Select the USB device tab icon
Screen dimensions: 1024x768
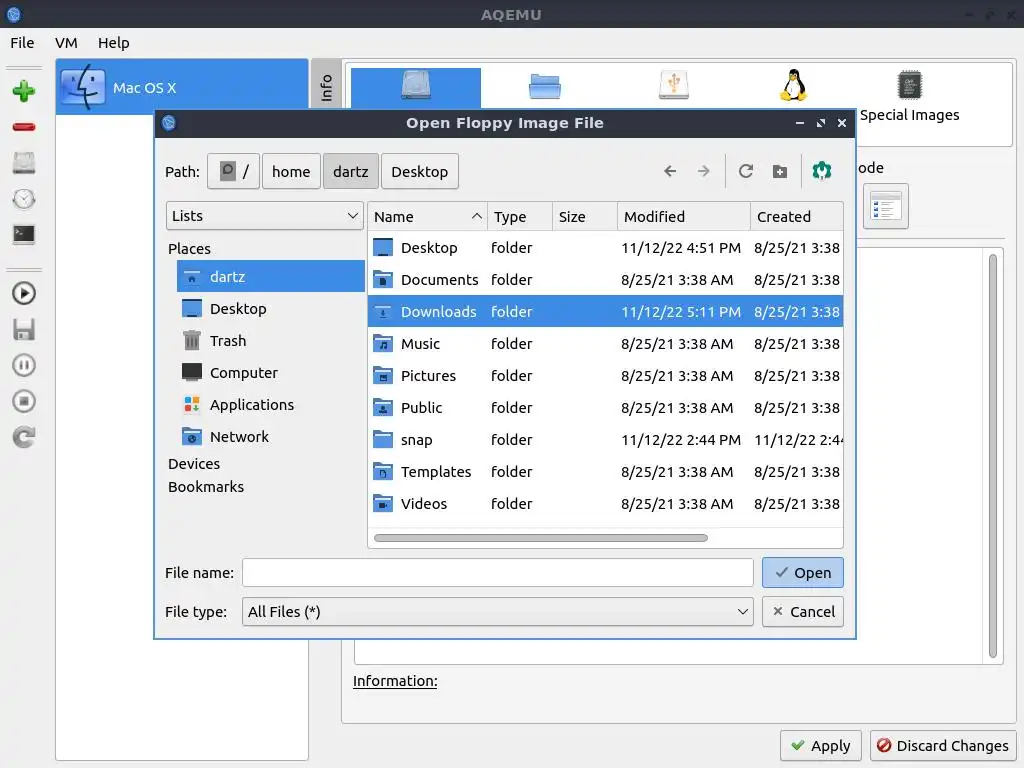[674, 86]
